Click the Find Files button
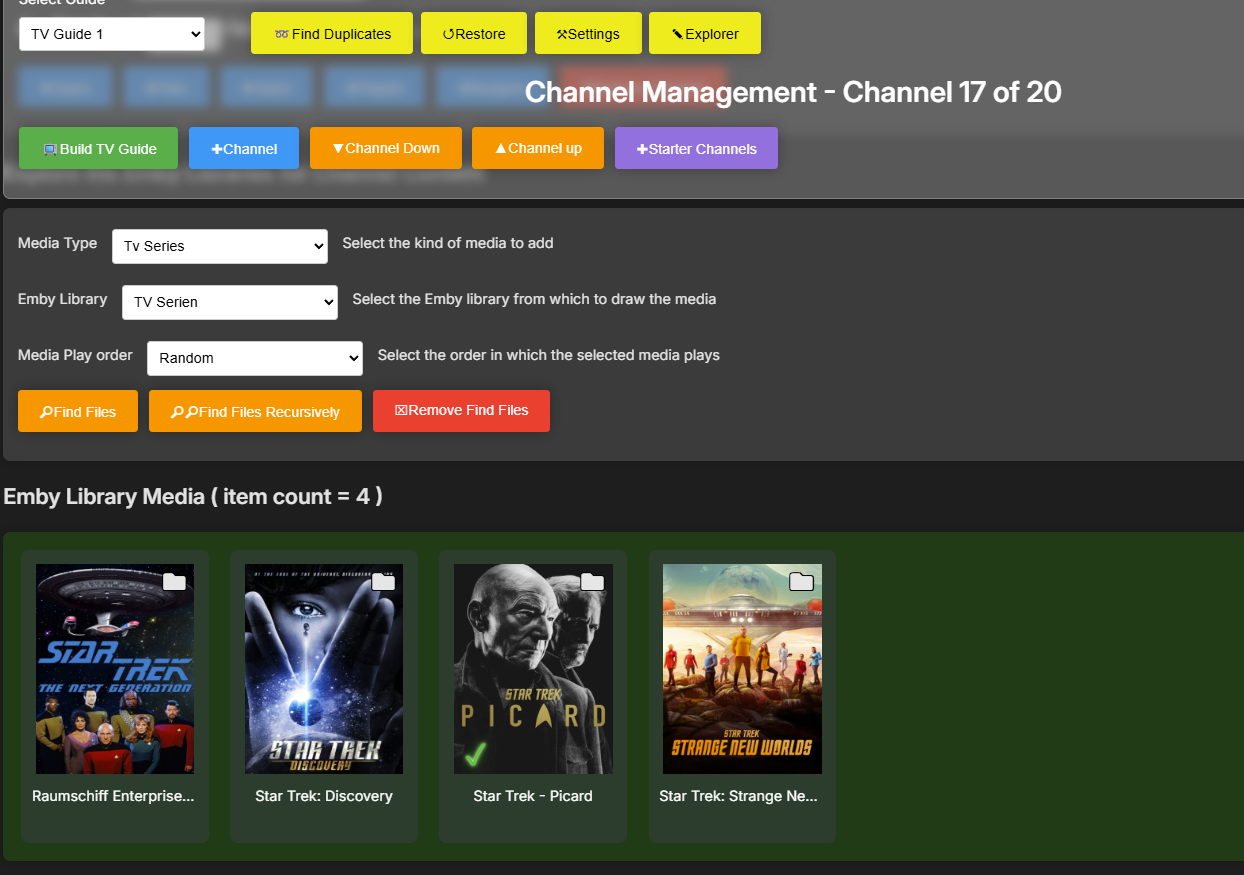 pyautogui.click(x=78, y=411)
